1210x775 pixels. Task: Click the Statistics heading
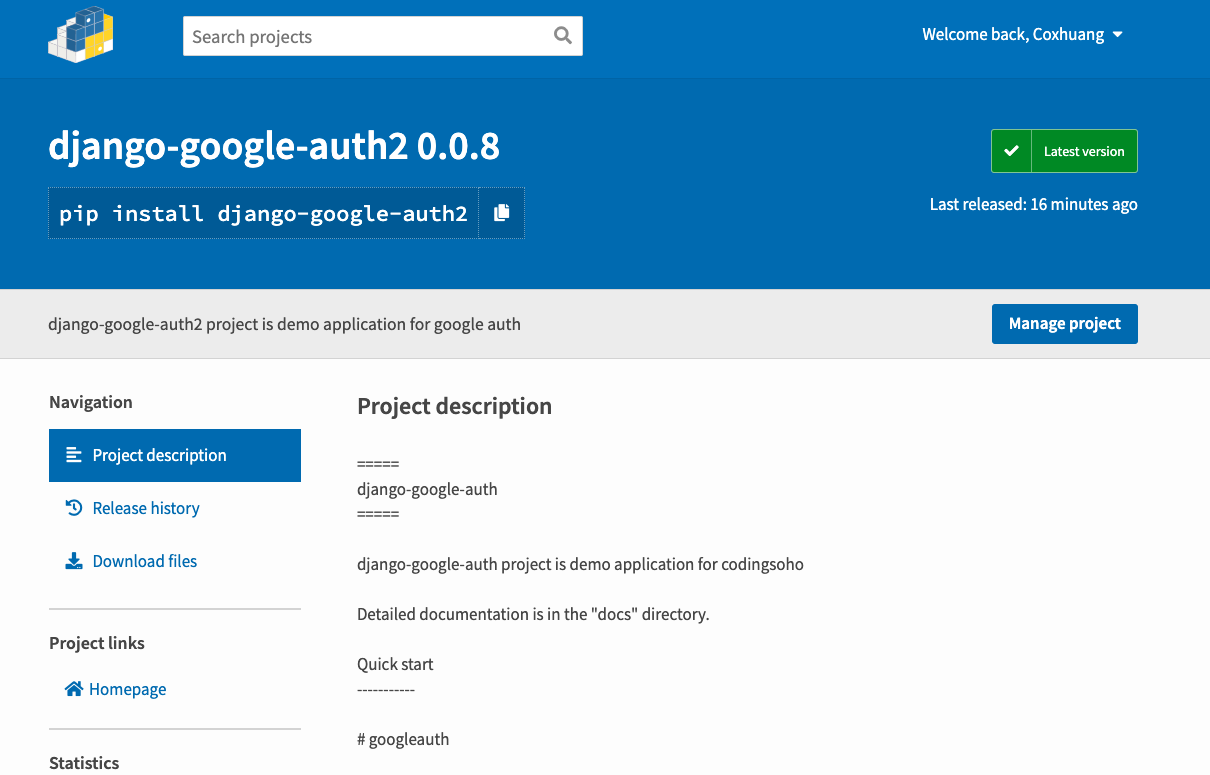point(84,763)
